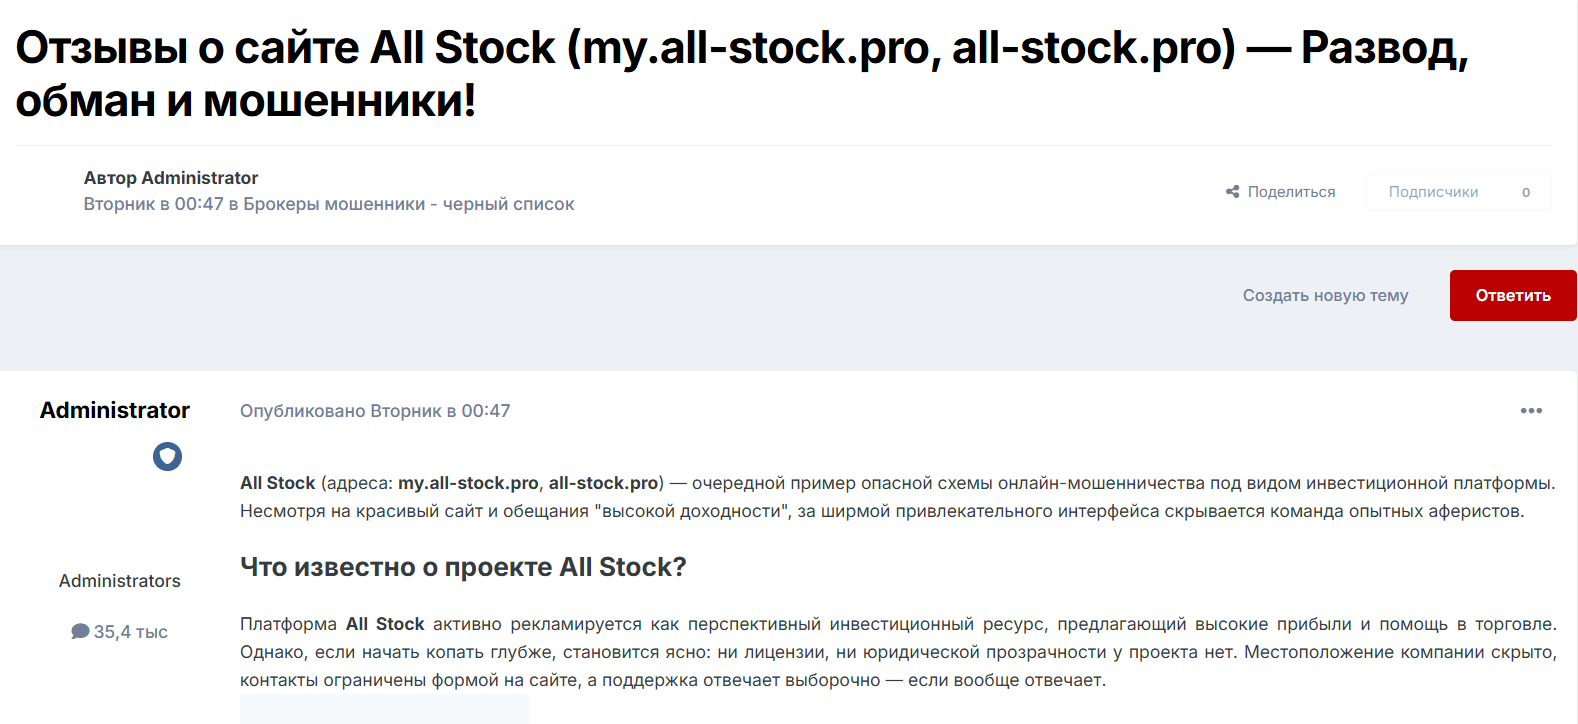This screenshot has height=724, width=1578.
Task: Open the post options three-dot menu
Action: pyautogui.click(x=1530, y=410)
